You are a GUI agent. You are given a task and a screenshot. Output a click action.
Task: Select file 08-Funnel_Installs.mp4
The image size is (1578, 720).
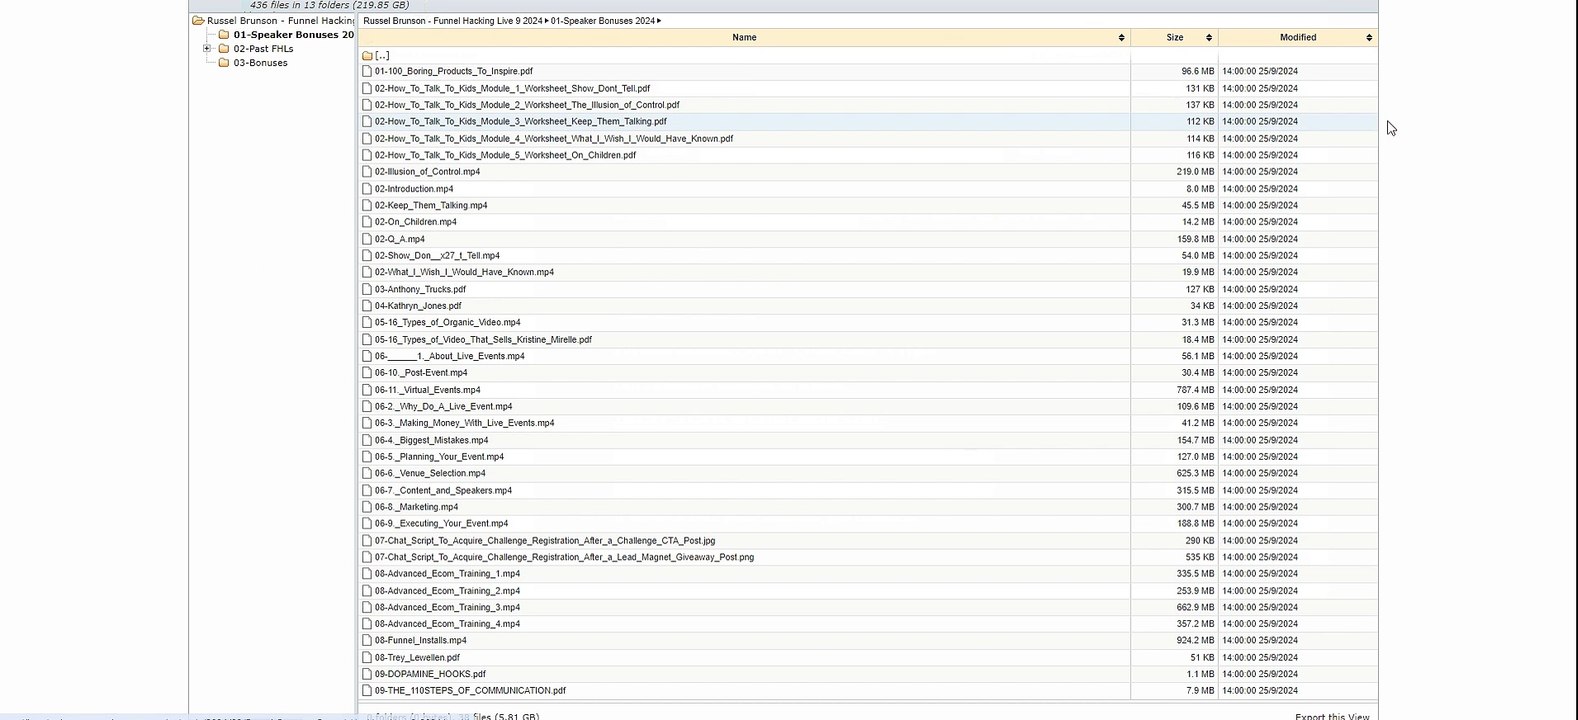pos(420,640)
